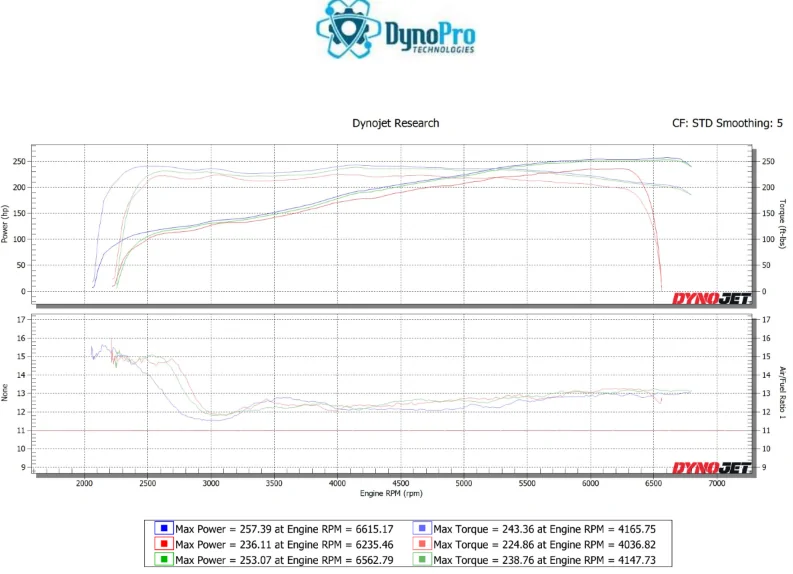This screenshot has height=574, width=793.
Task: Click the 3500 RPM tick label
Action: click(274, 483)
